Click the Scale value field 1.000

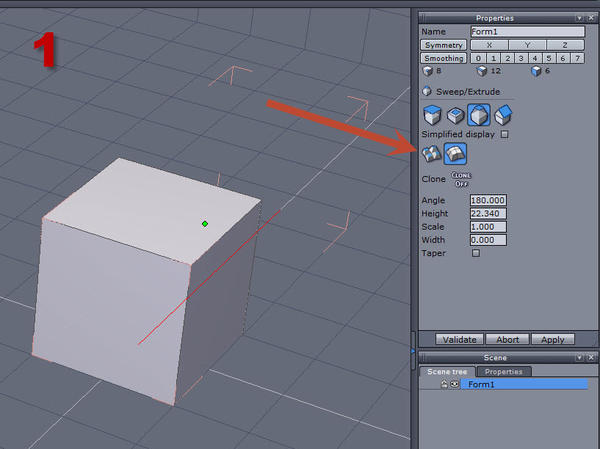pos(488,227)
